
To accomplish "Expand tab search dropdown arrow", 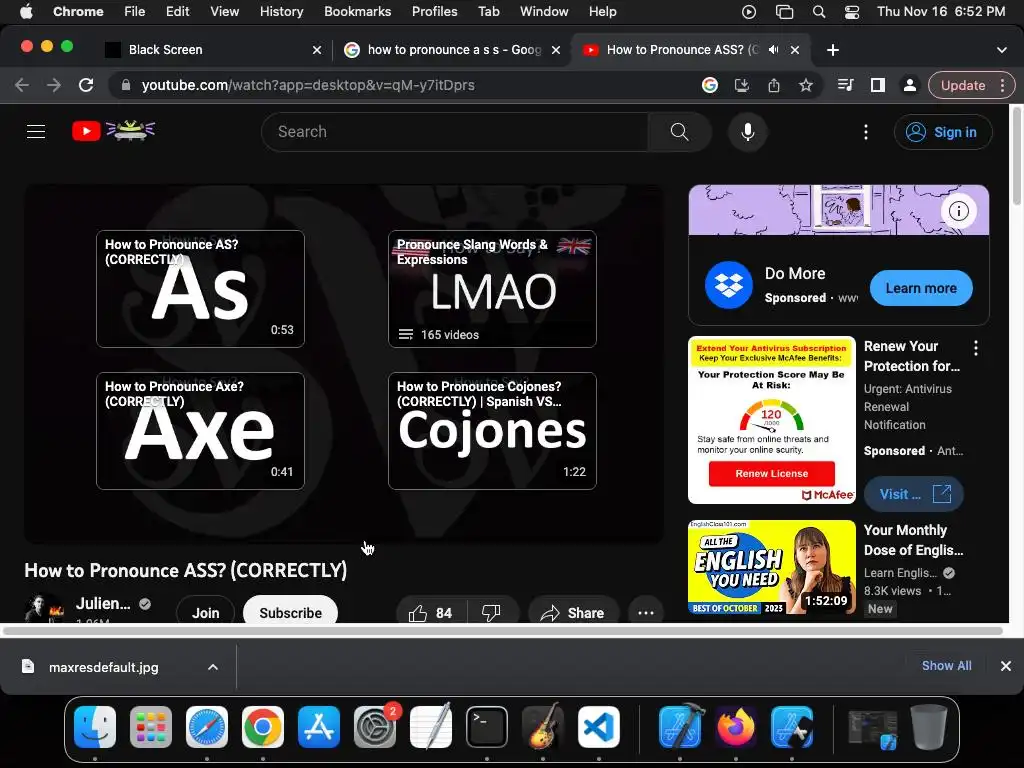I will click(x=1001, y=50).
